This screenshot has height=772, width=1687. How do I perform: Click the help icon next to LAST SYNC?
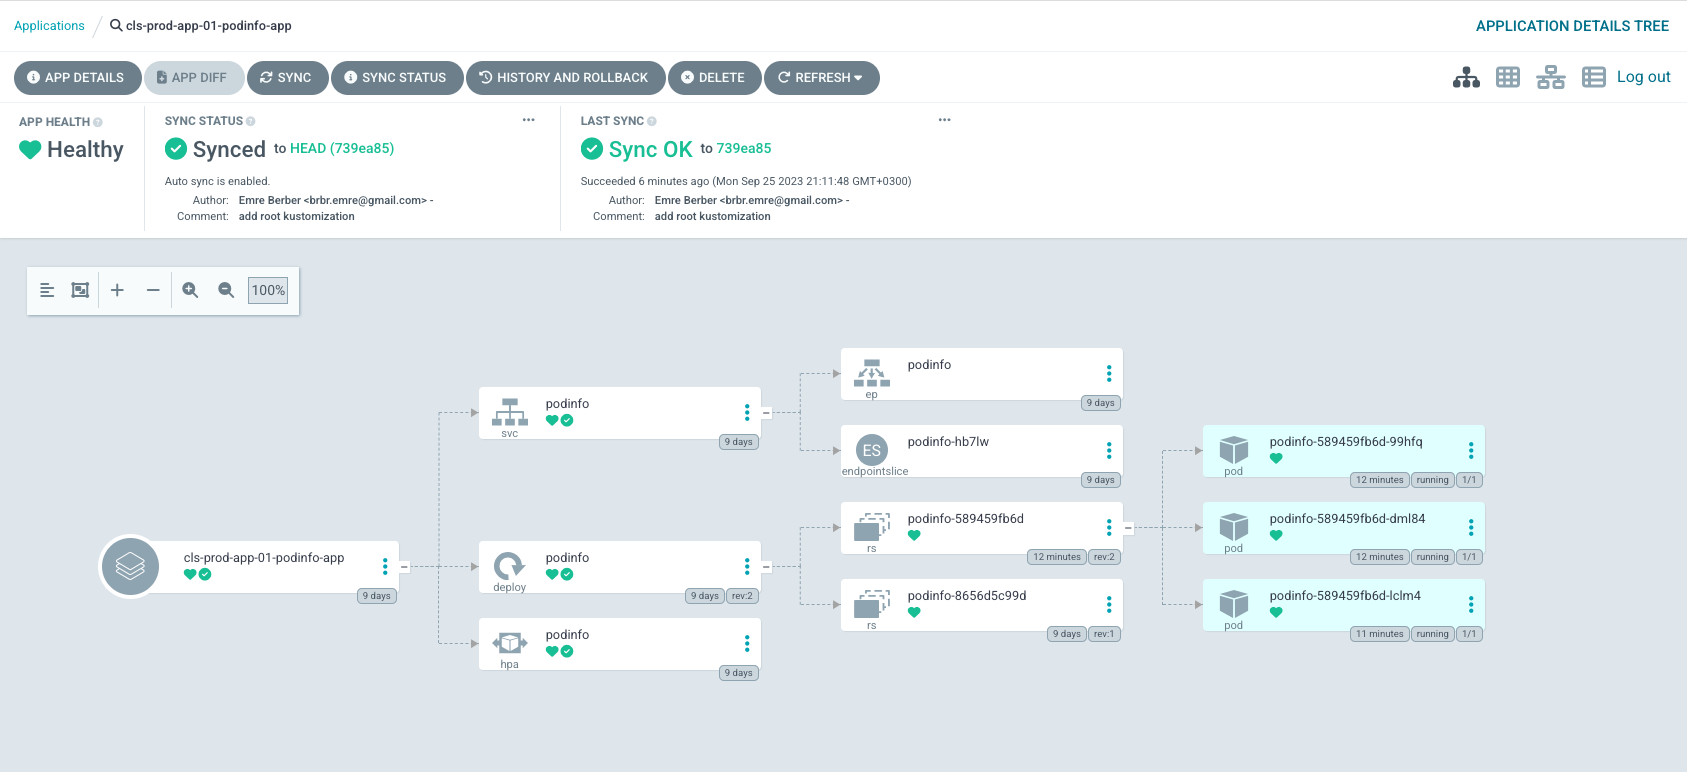(652, 121)
